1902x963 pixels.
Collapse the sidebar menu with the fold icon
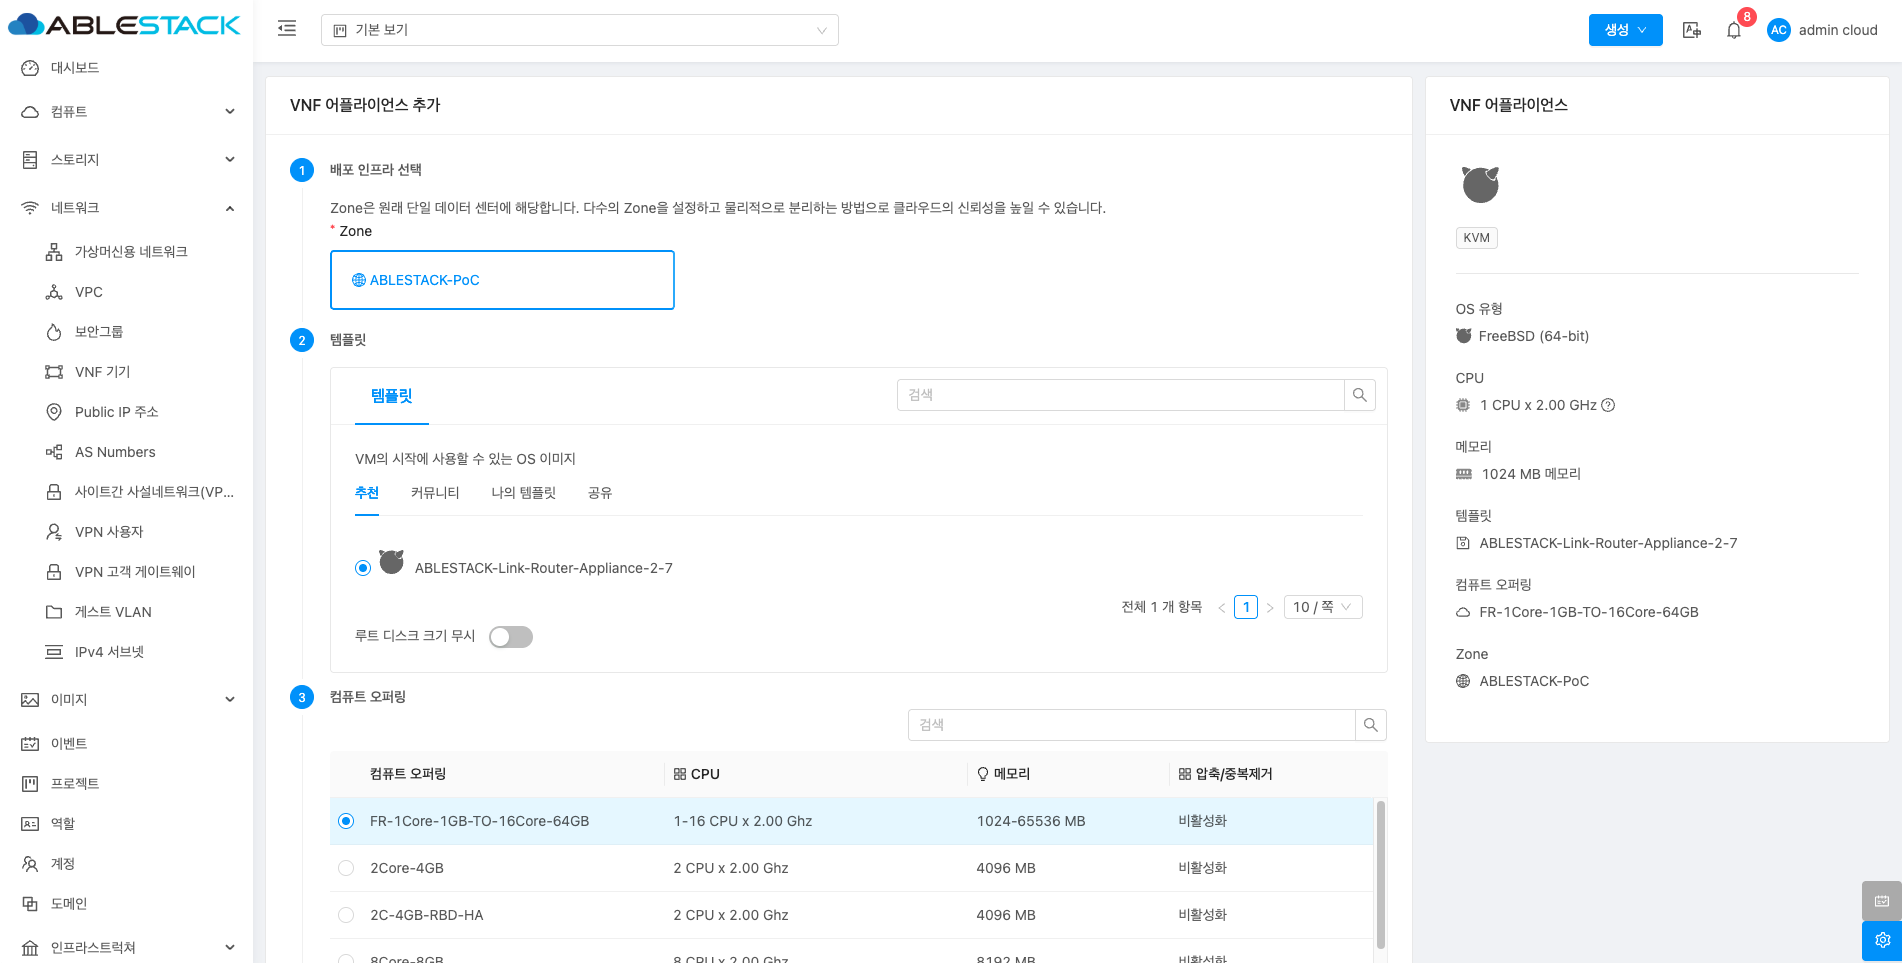pyautogui.click(x=287, y=29)
